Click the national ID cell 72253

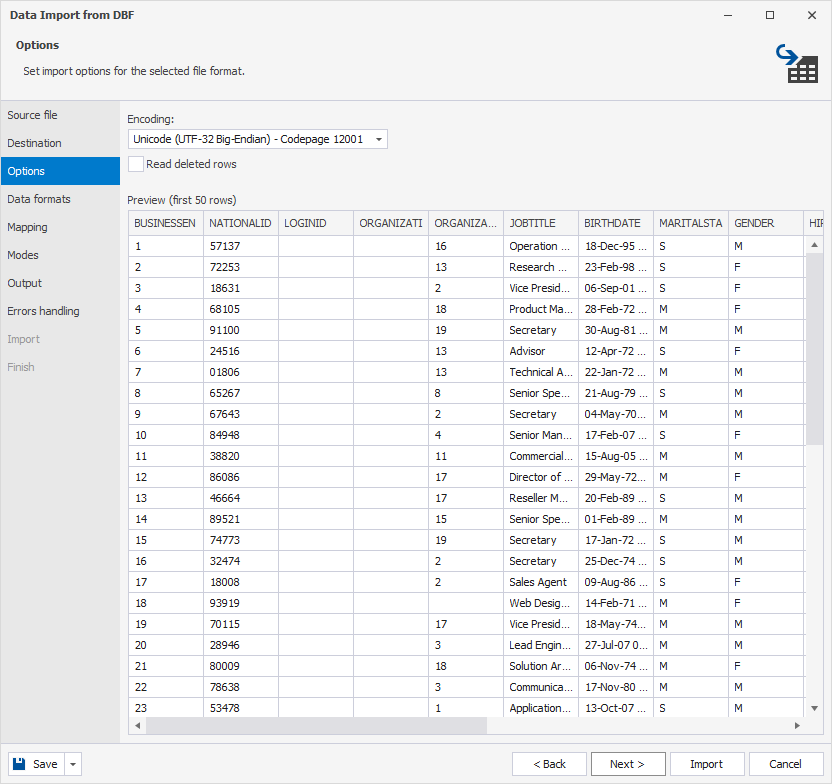(x=240, y=267)
